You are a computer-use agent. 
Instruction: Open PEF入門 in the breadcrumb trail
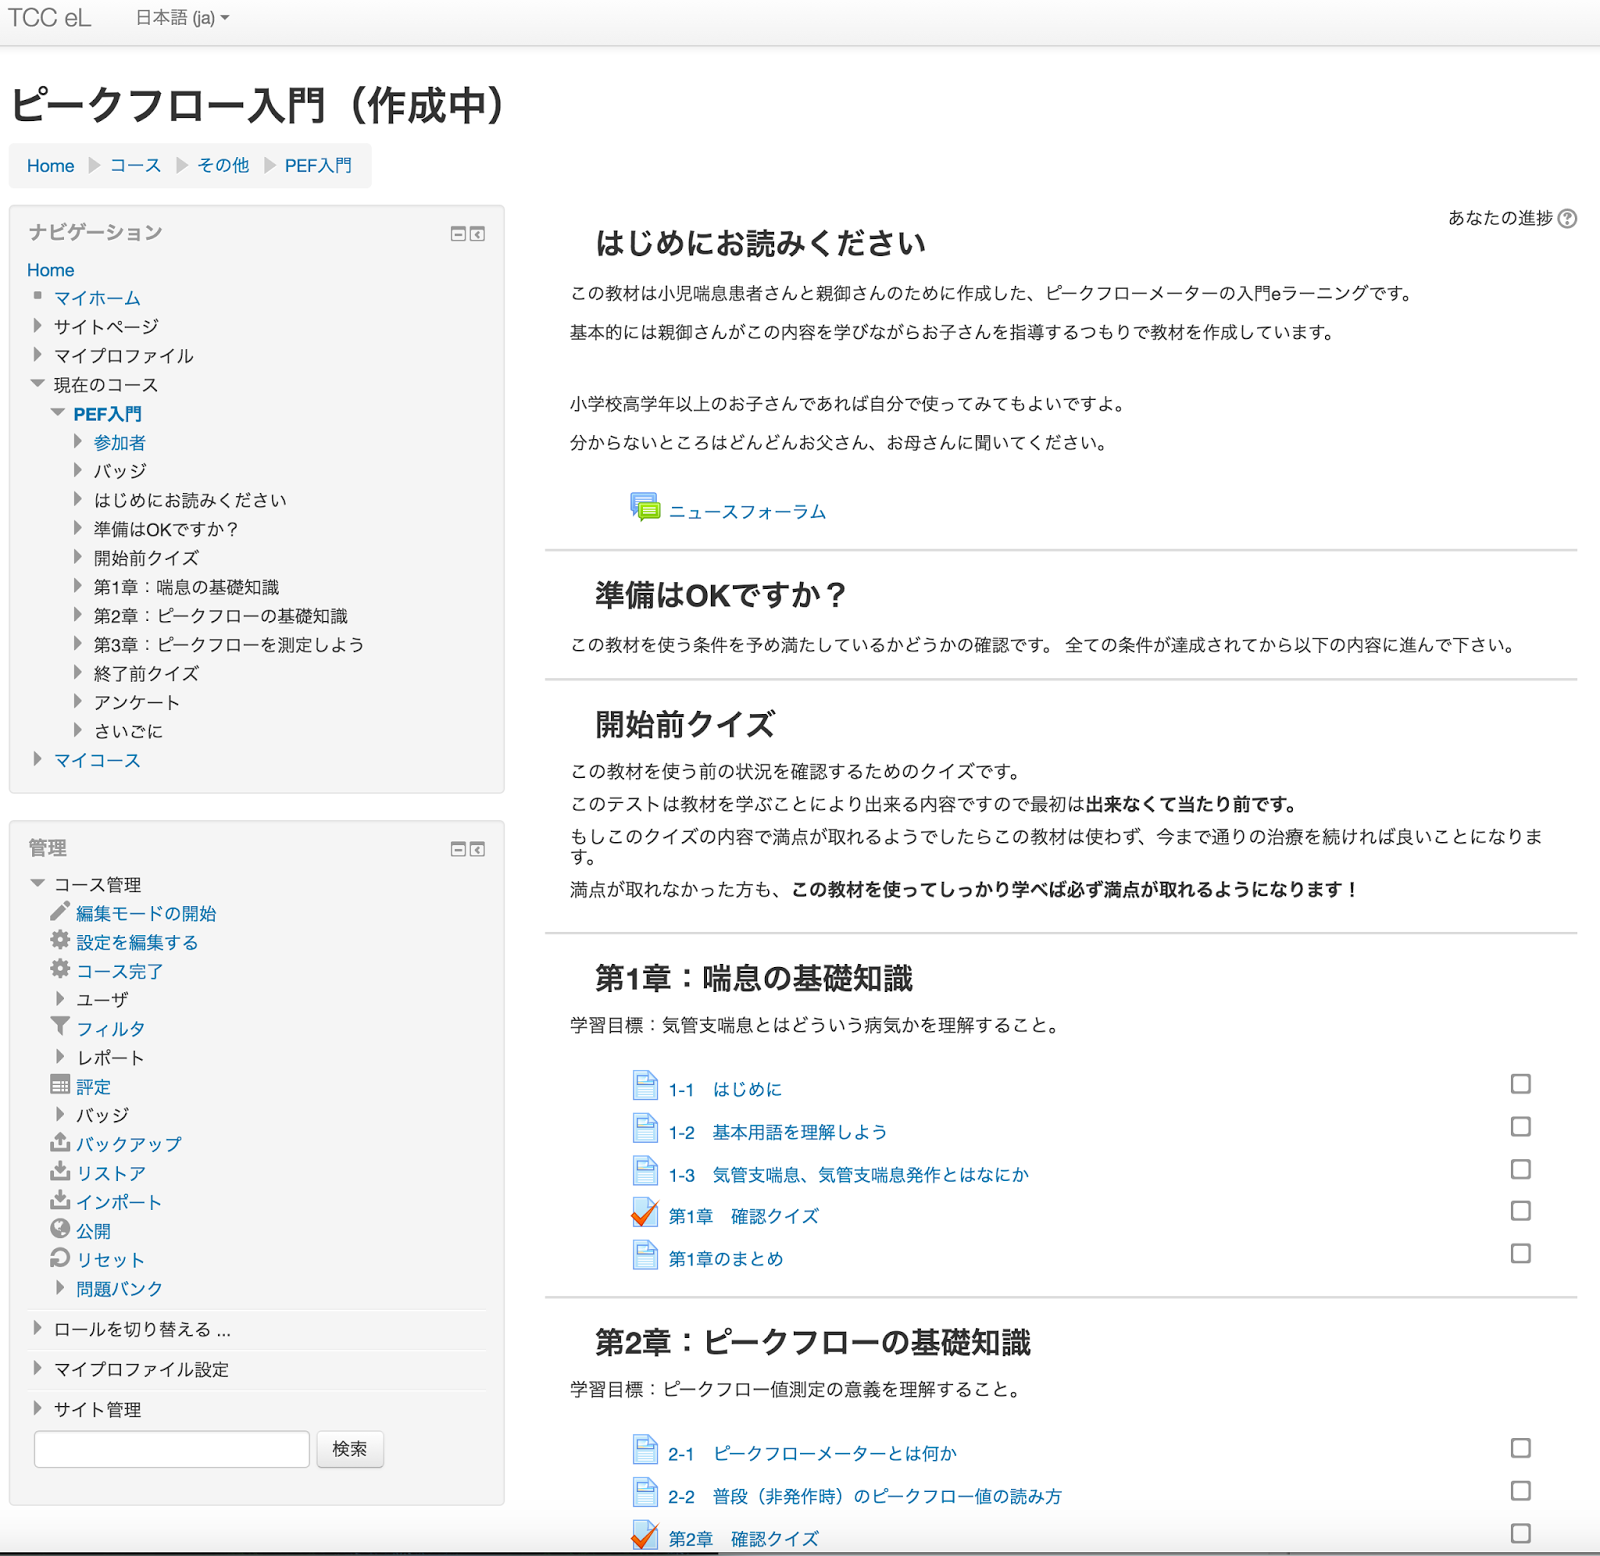coord(318,166)
